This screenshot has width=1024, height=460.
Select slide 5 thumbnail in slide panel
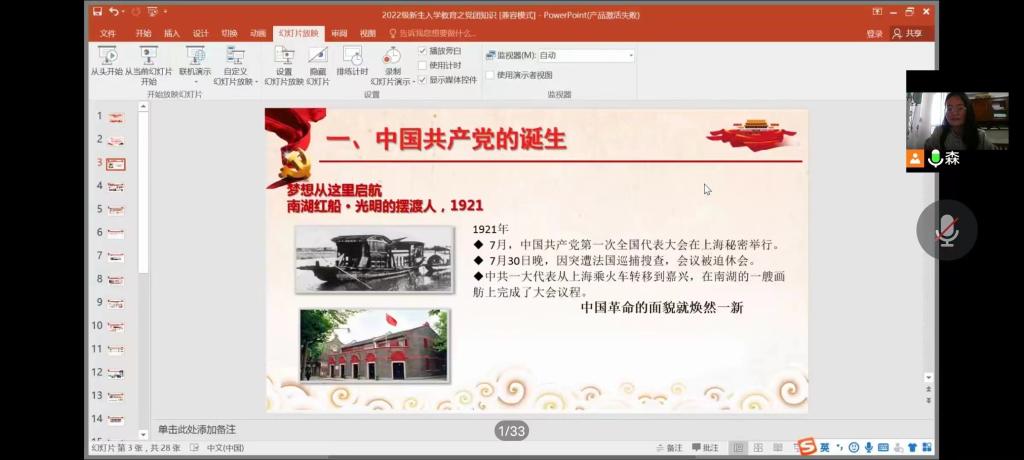point(115,209)
